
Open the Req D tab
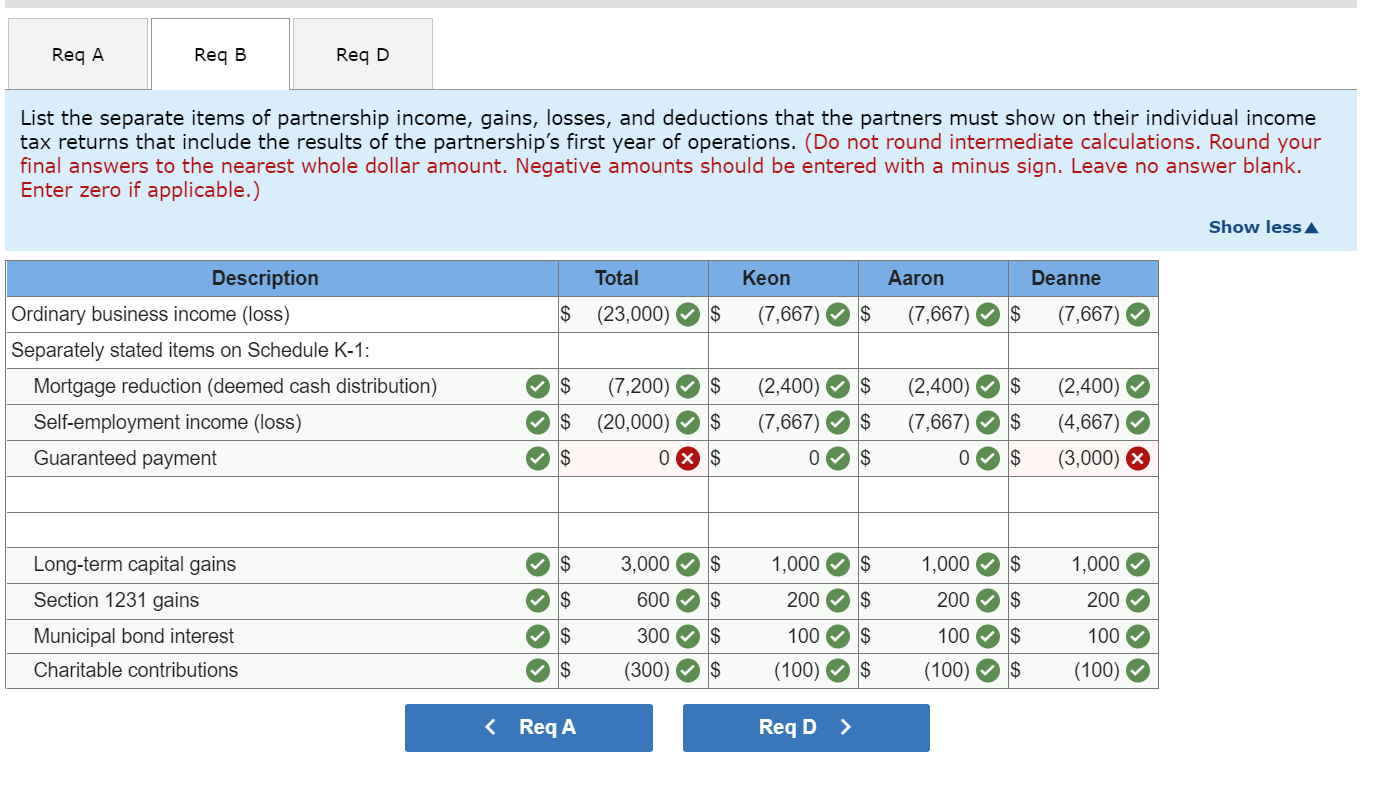tap(362, 54)
